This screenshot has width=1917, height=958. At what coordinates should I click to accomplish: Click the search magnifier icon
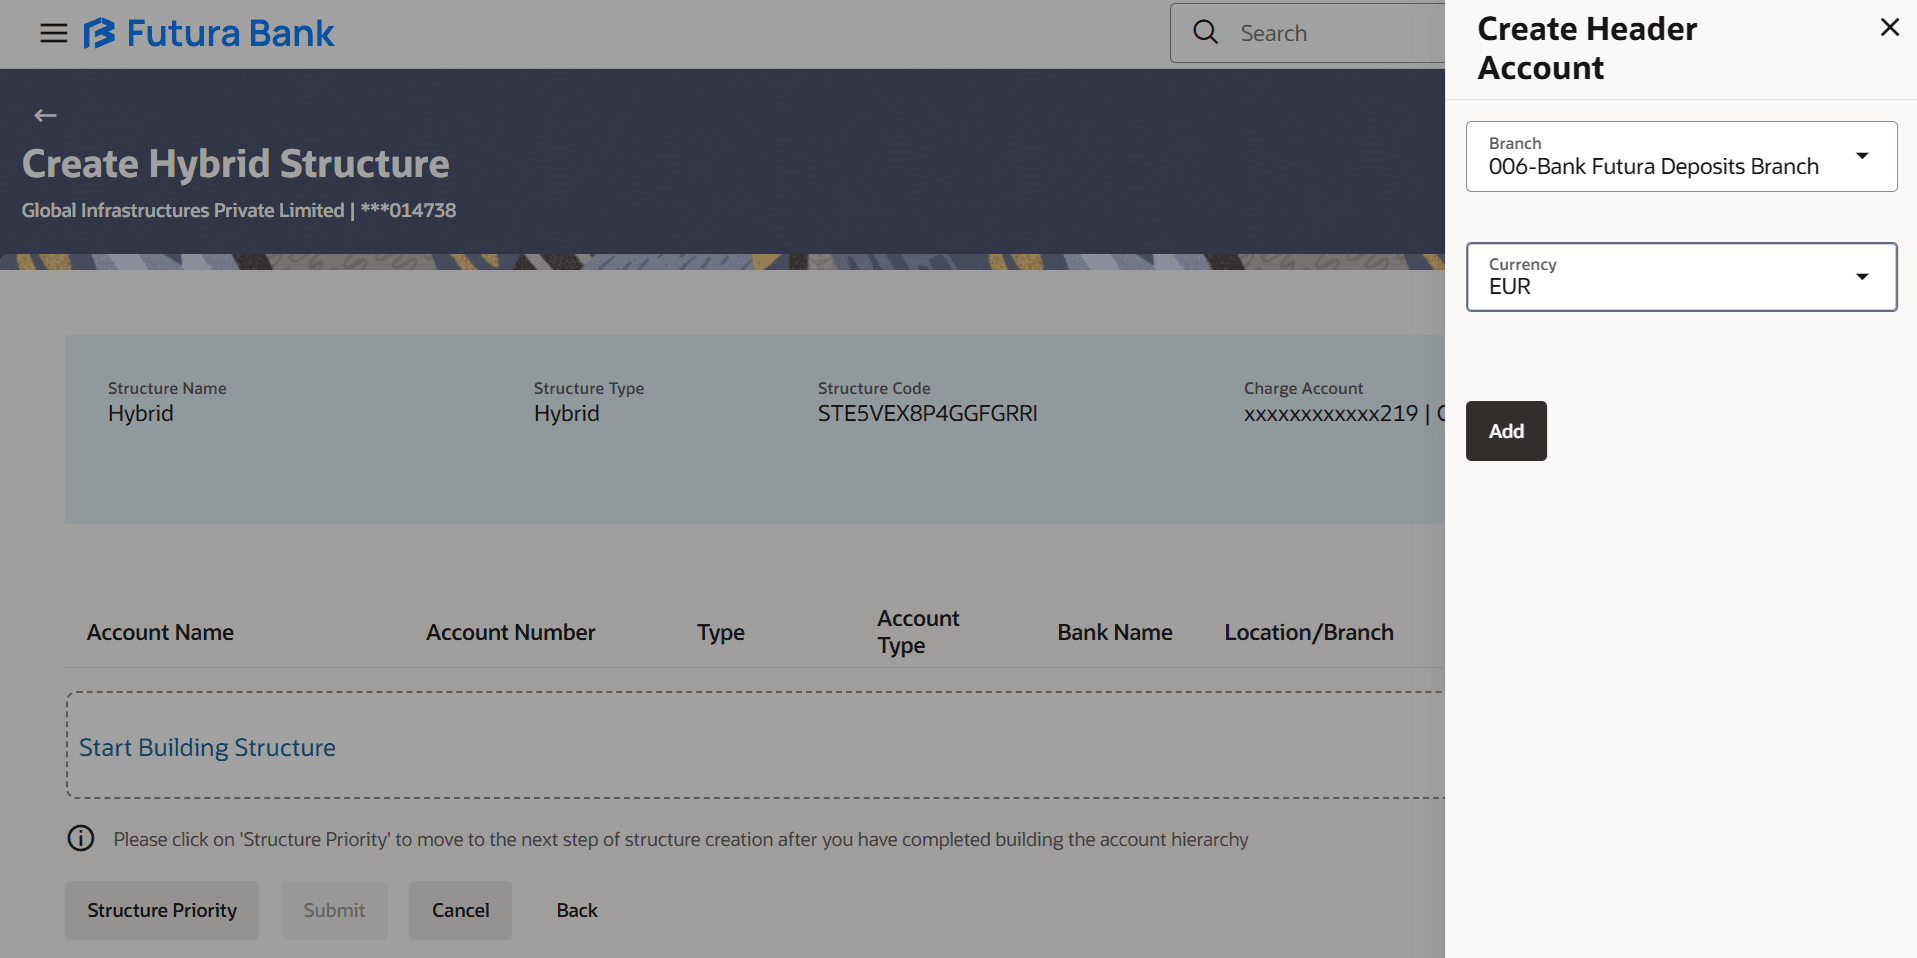1206,33
